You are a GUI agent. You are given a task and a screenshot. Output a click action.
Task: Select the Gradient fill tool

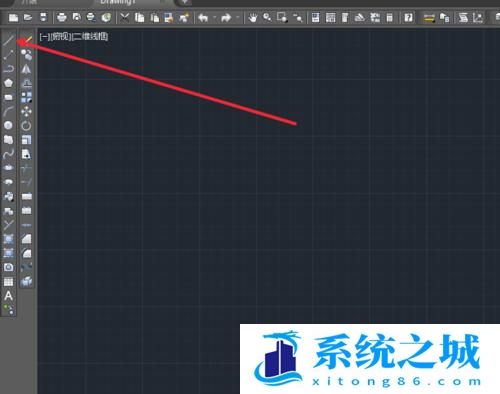click(x=9, y=253)
